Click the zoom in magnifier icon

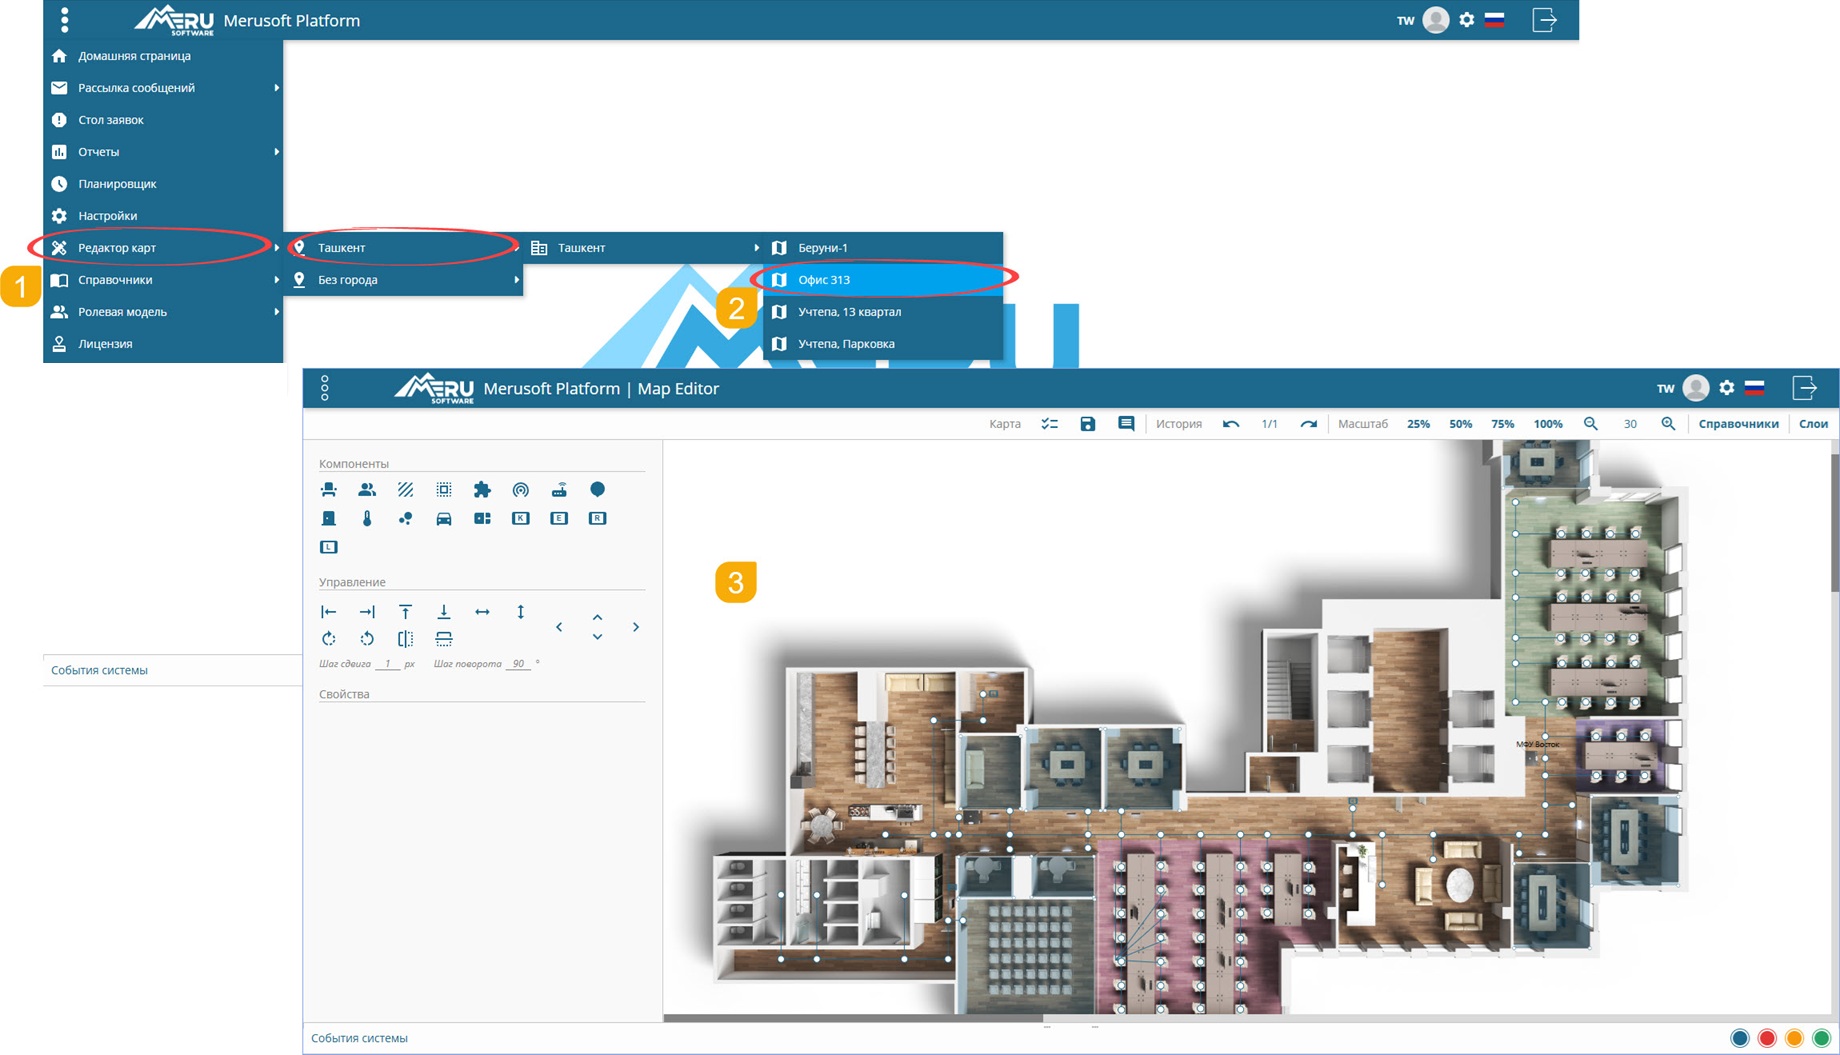tap(1668, 424)
